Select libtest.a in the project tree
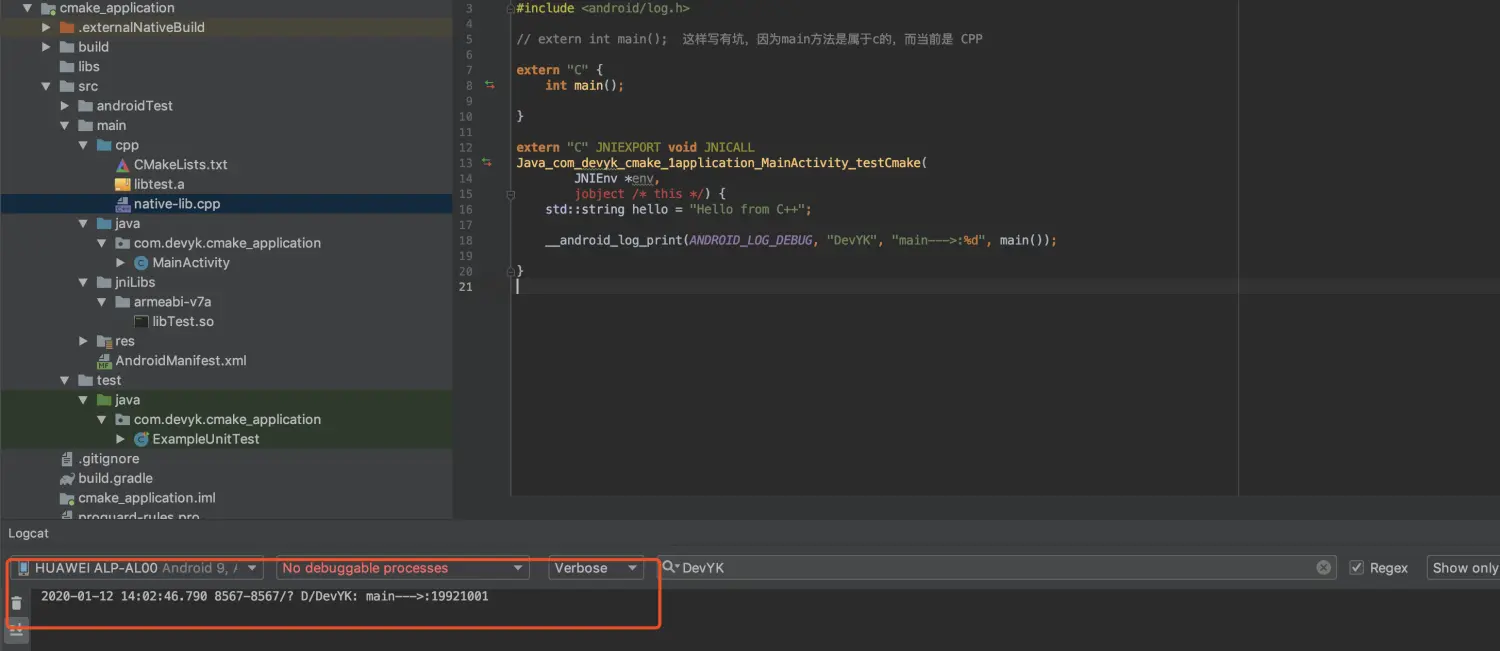The width and height of the screenshot is (1500, 651). tap(159, 184)
